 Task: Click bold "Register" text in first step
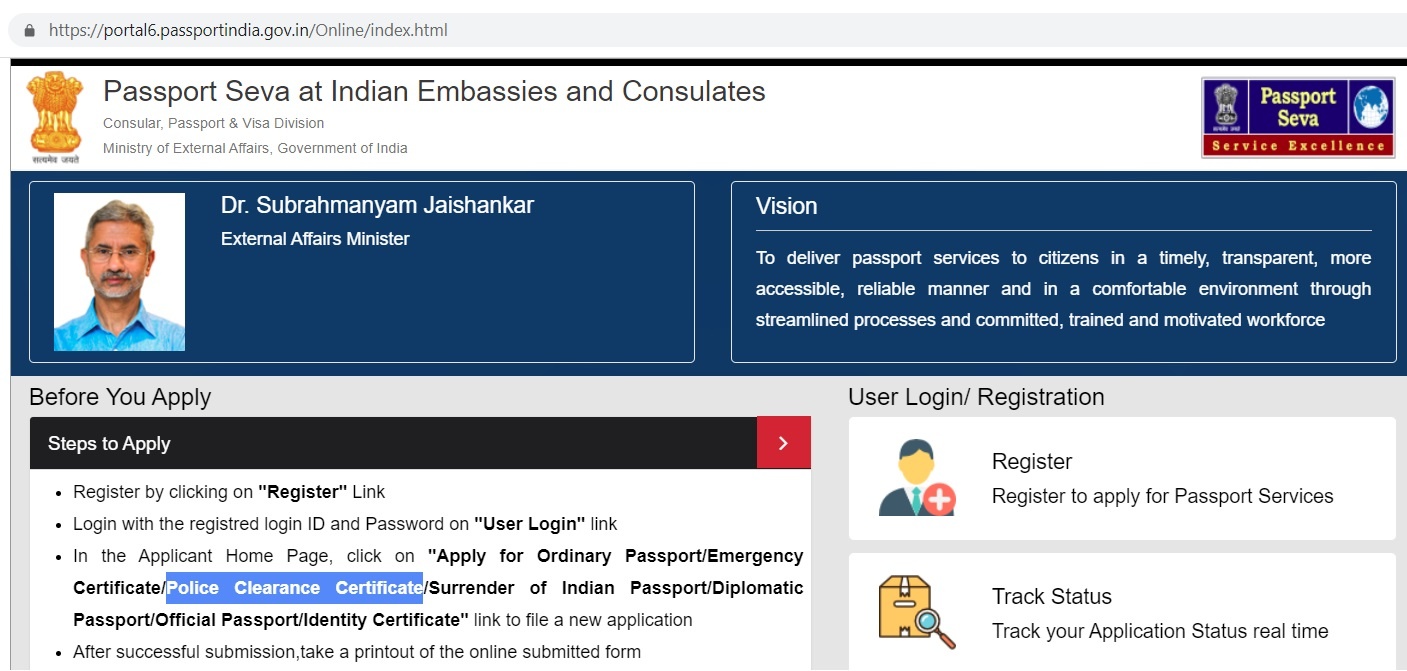pyautogui.click(x=302, y=492)
